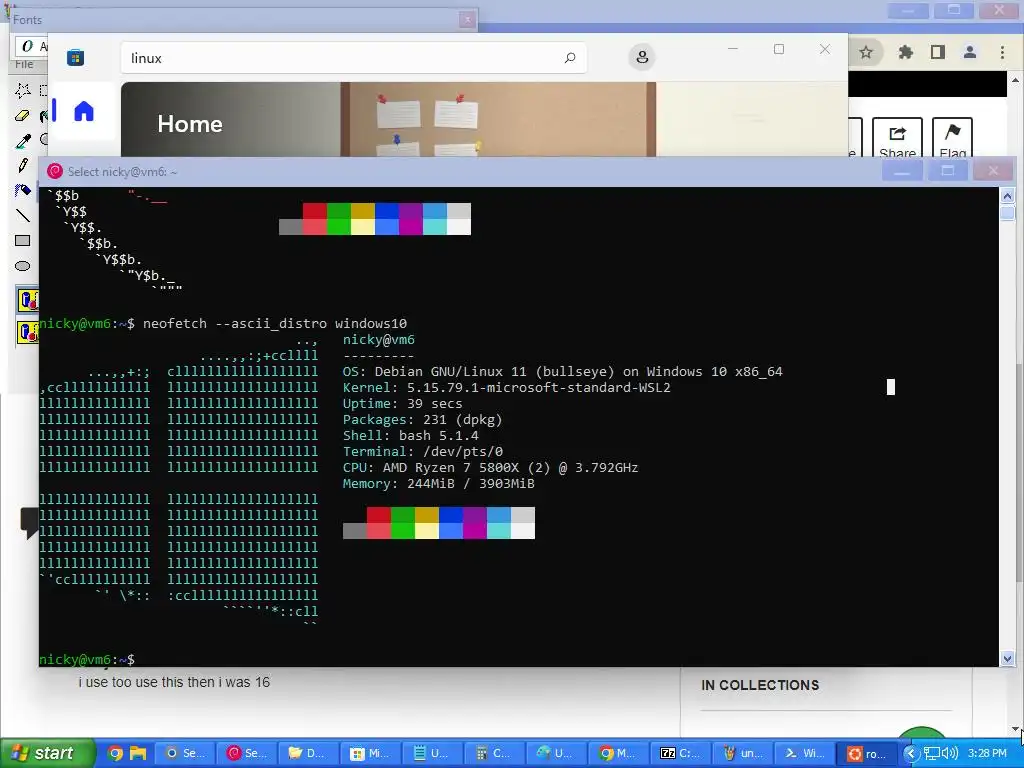This screenshot has width=1024, height=768.
Task: Click the volume speaker tray icon
Action: 950,753
